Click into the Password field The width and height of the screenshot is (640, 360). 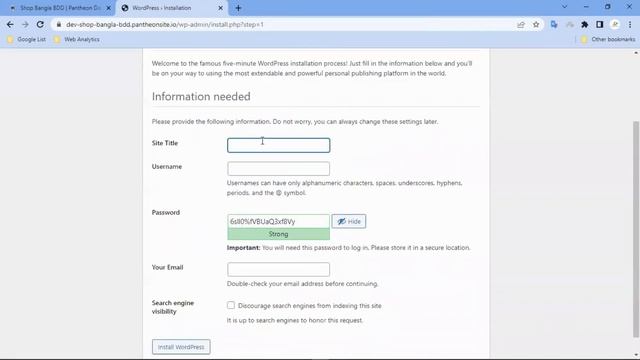coord(278,221)
